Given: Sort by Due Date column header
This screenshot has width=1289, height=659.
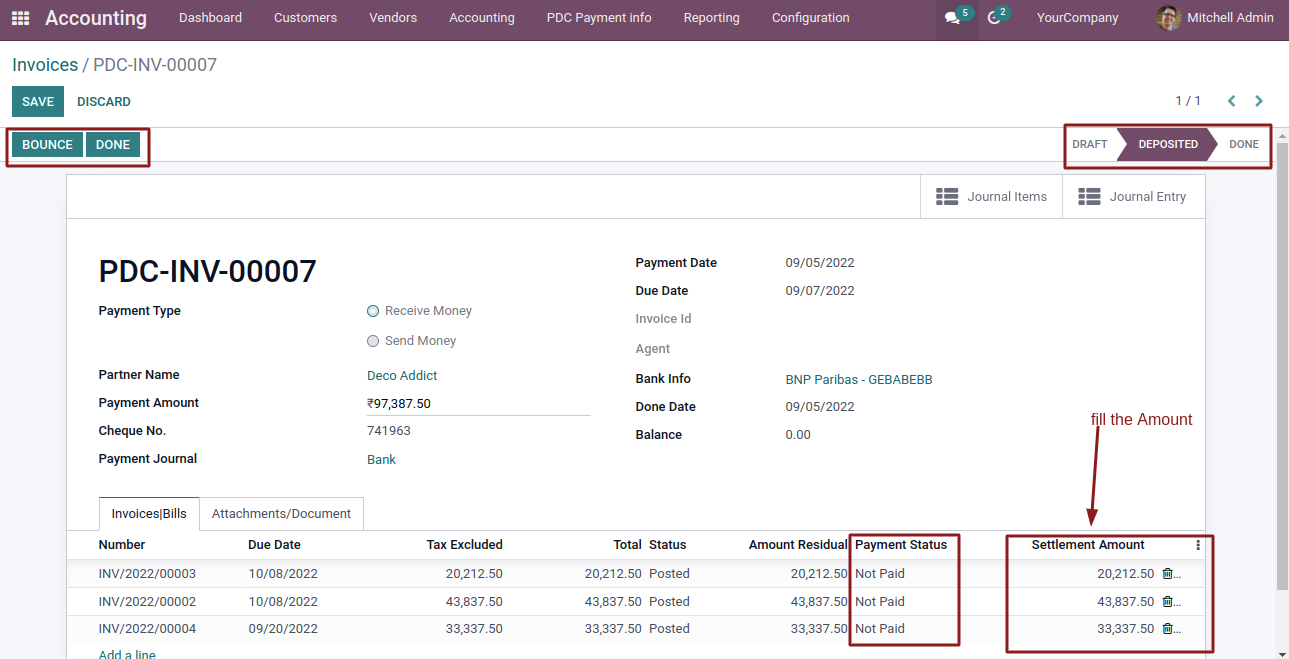Looking at the screenshot, I should [274, 545].
